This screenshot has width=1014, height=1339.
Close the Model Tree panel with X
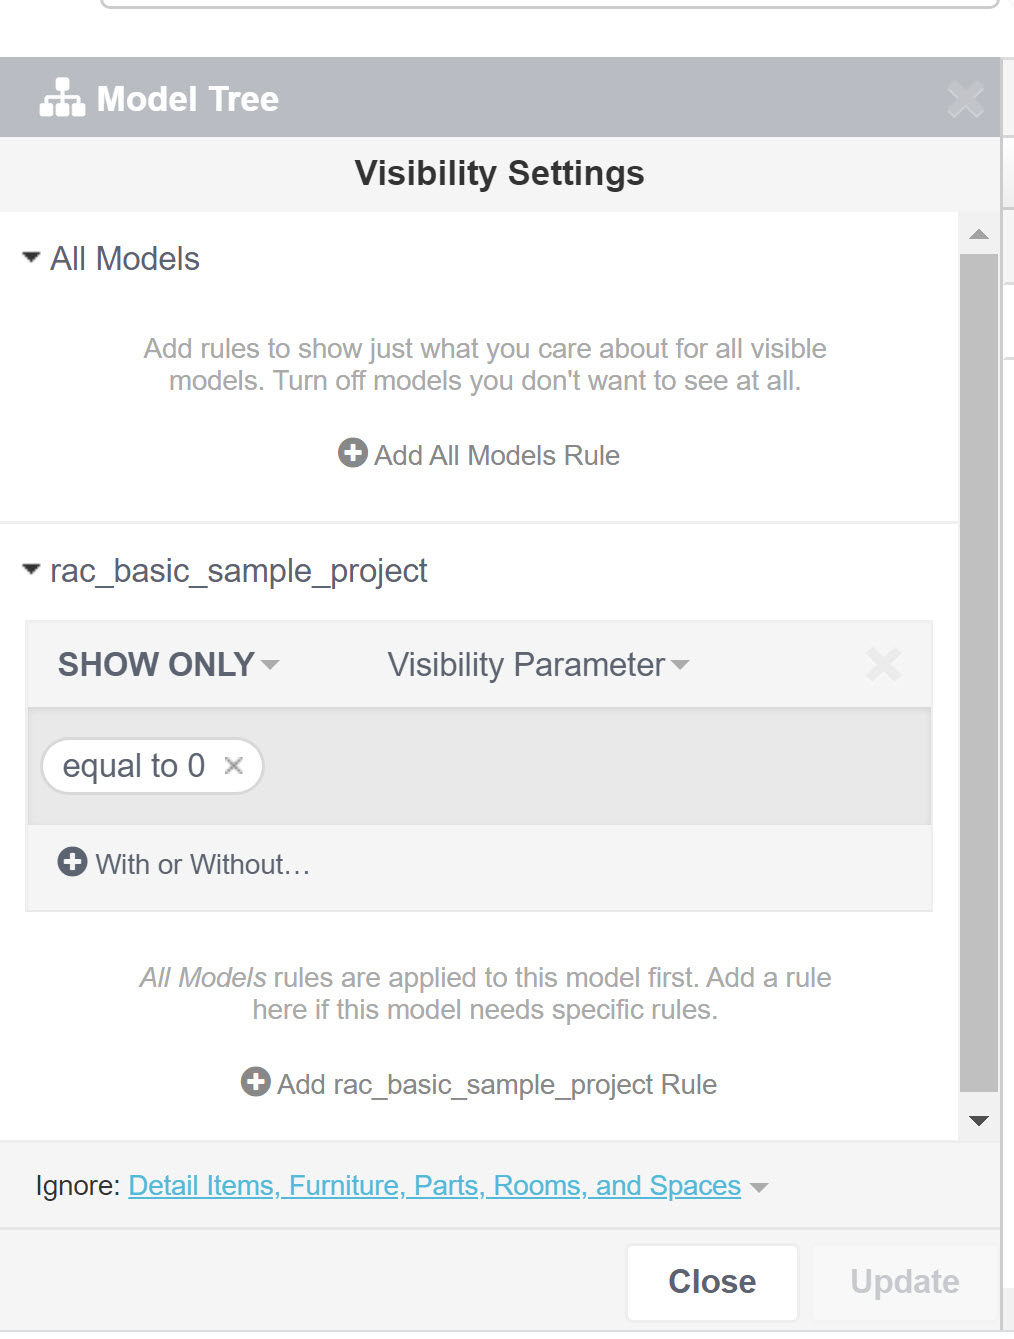click(965, 98)
